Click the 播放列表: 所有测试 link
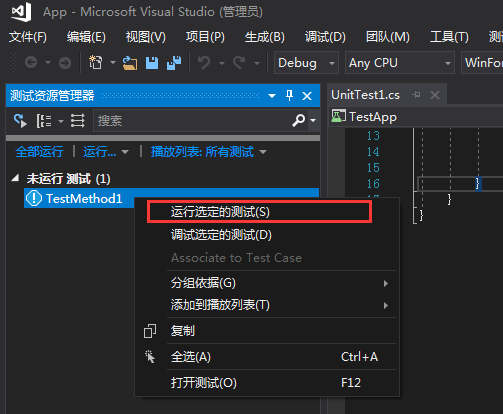The image size is (503, 414). pyautogui.click(x=202, y=152)
